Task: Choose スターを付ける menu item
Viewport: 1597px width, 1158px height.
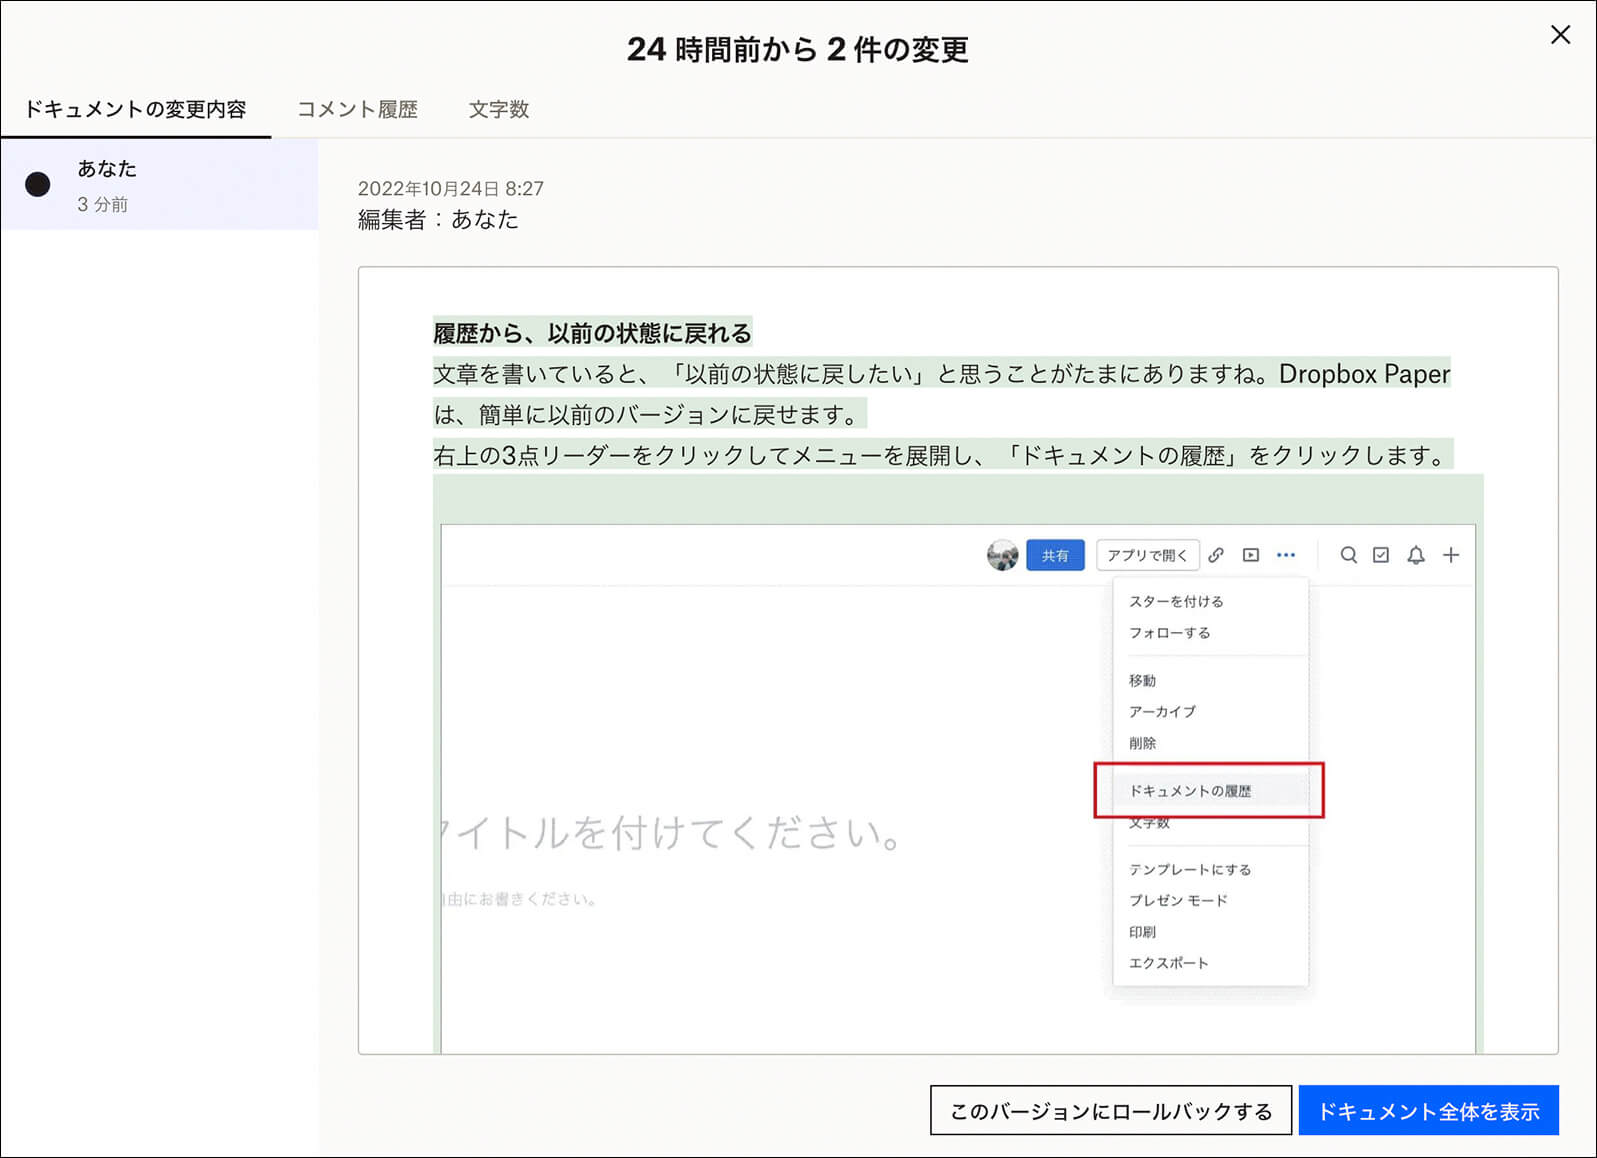Action: pos(1176,601)
